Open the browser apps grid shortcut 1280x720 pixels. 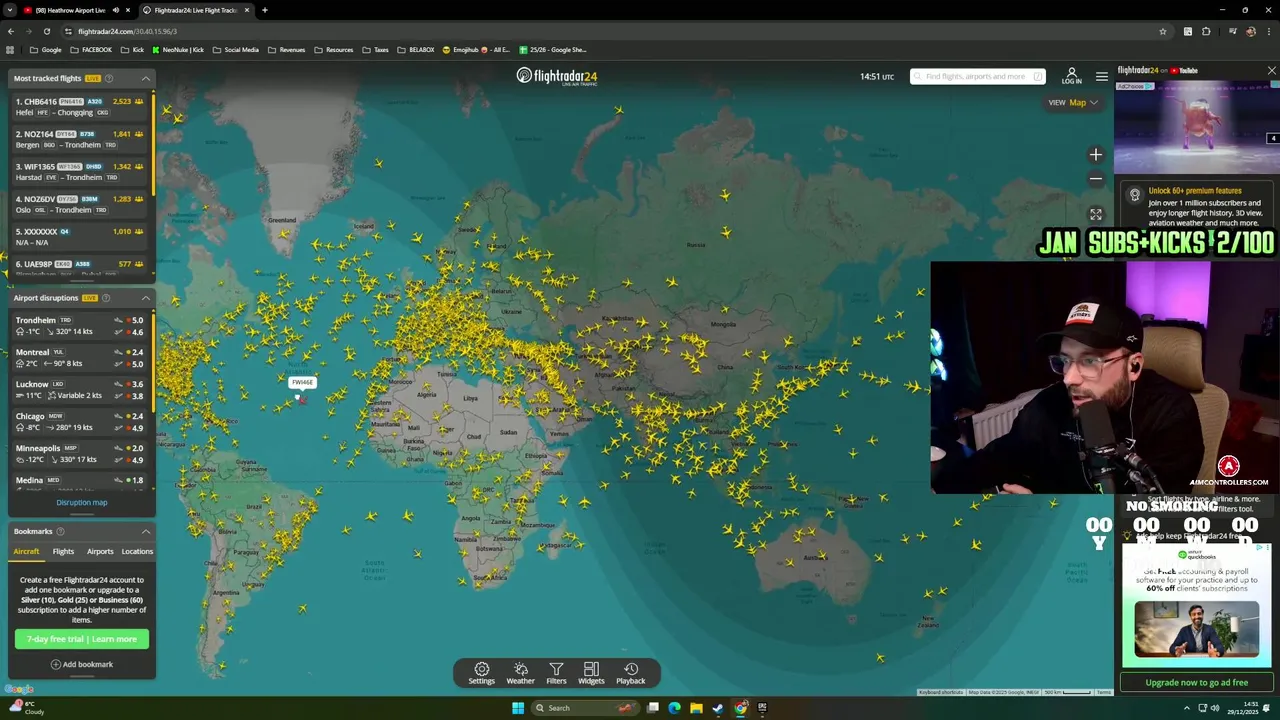pos(10,50)
